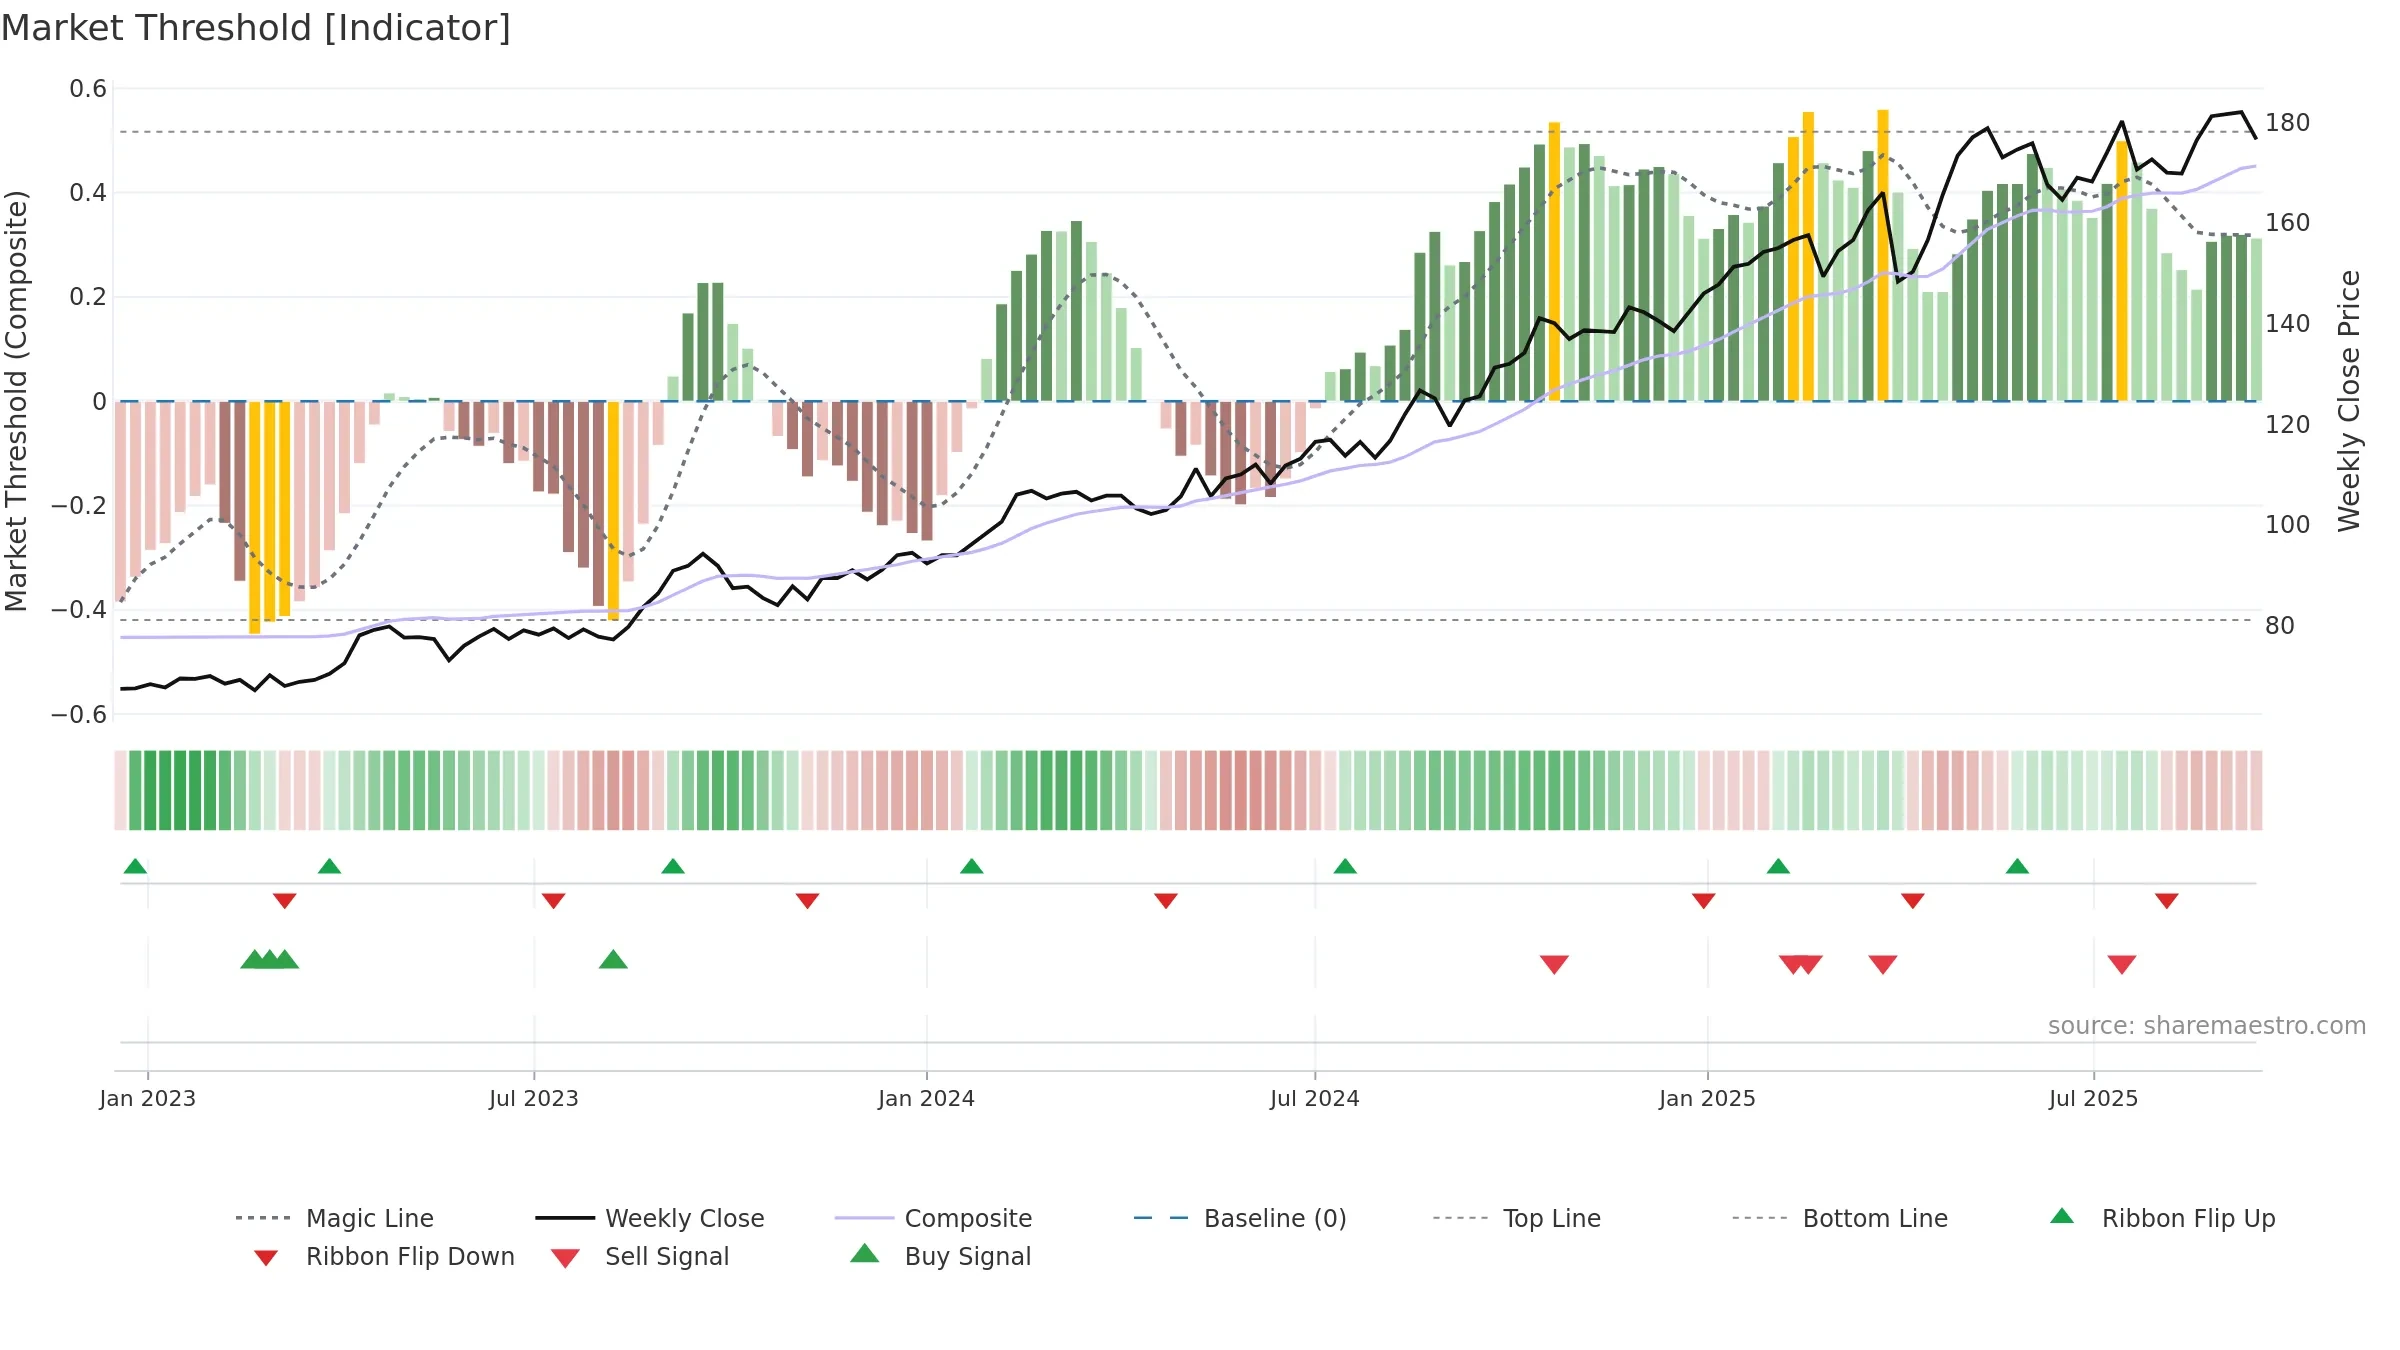Click the green triangle icon in Ribbon Flip Up legend

2062,1216
